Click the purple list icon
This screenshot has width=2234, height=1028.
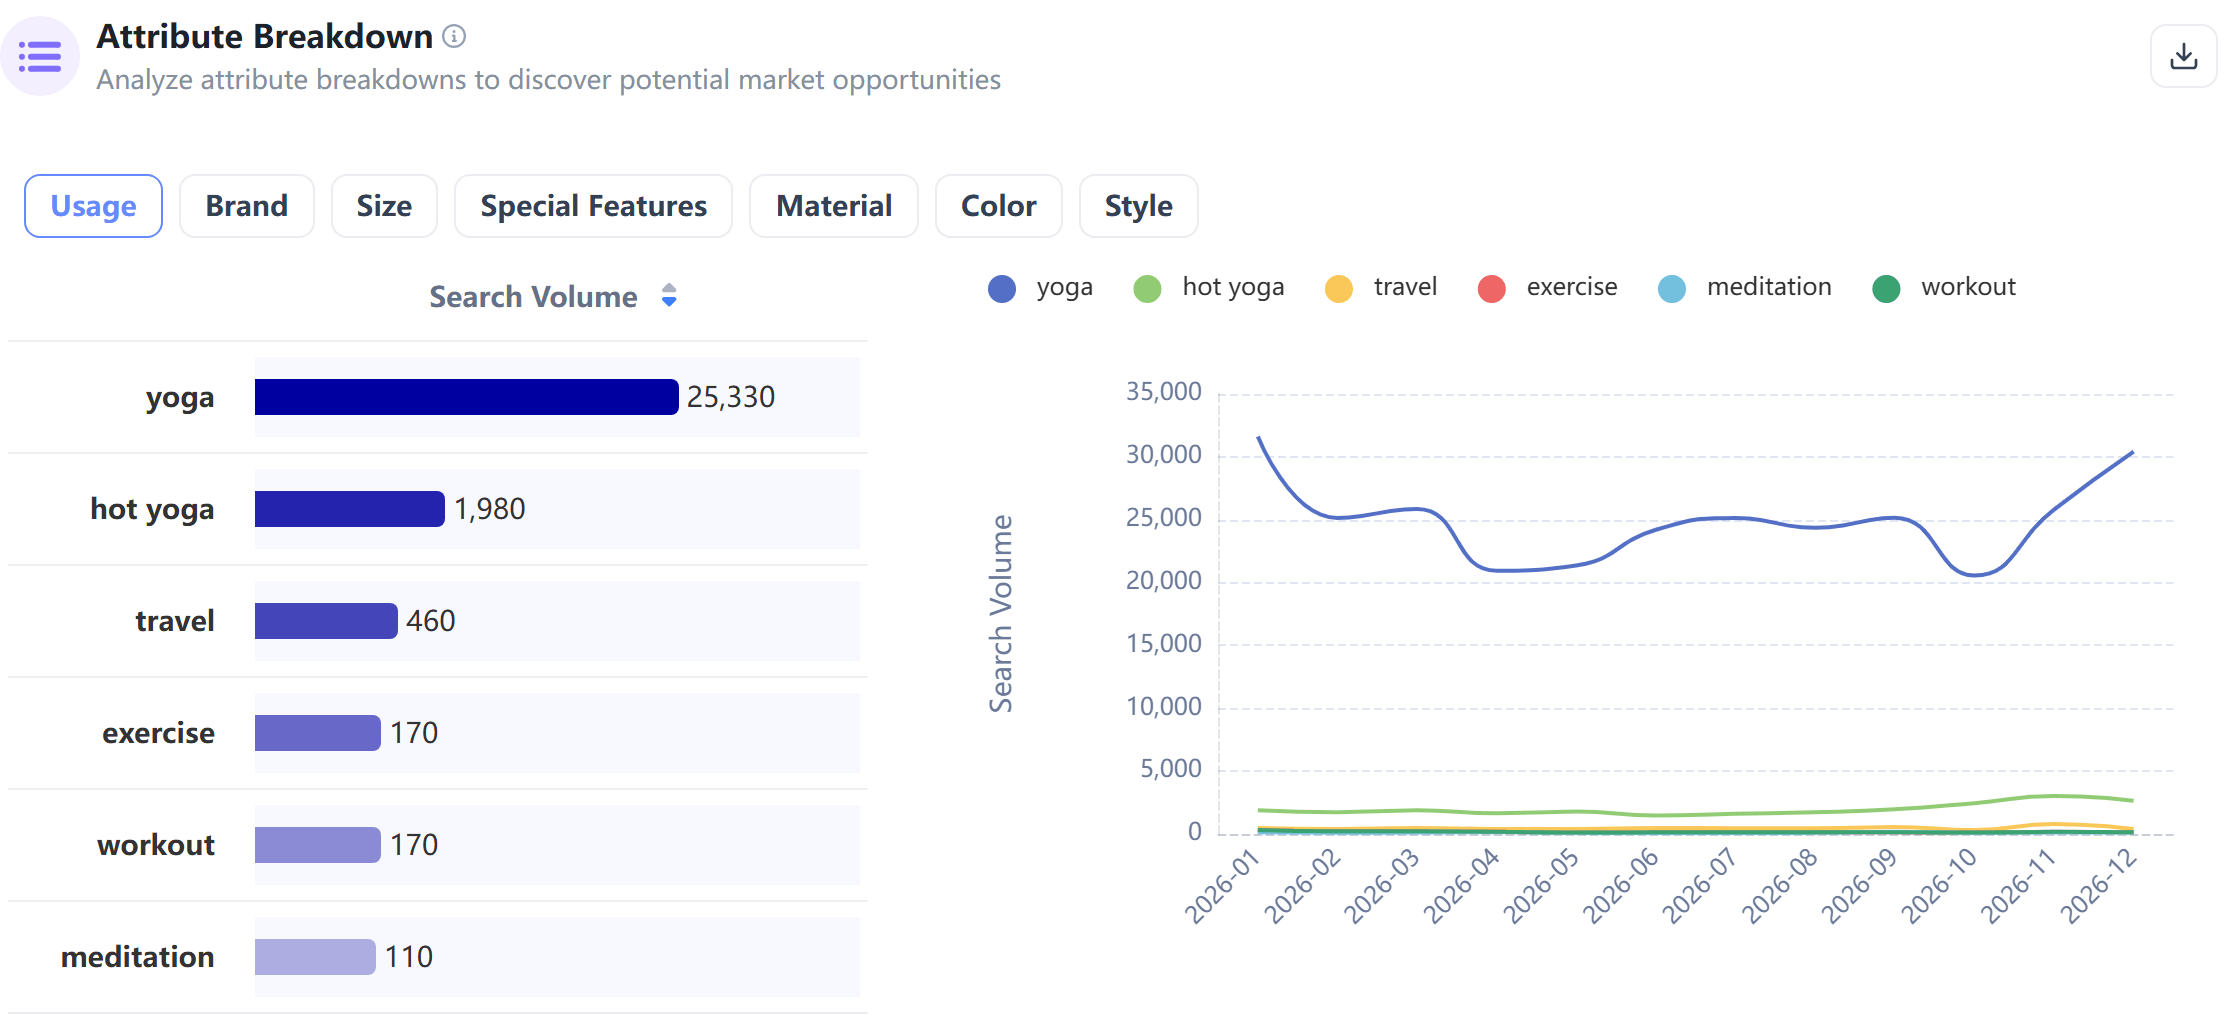(x=40, y=56)
